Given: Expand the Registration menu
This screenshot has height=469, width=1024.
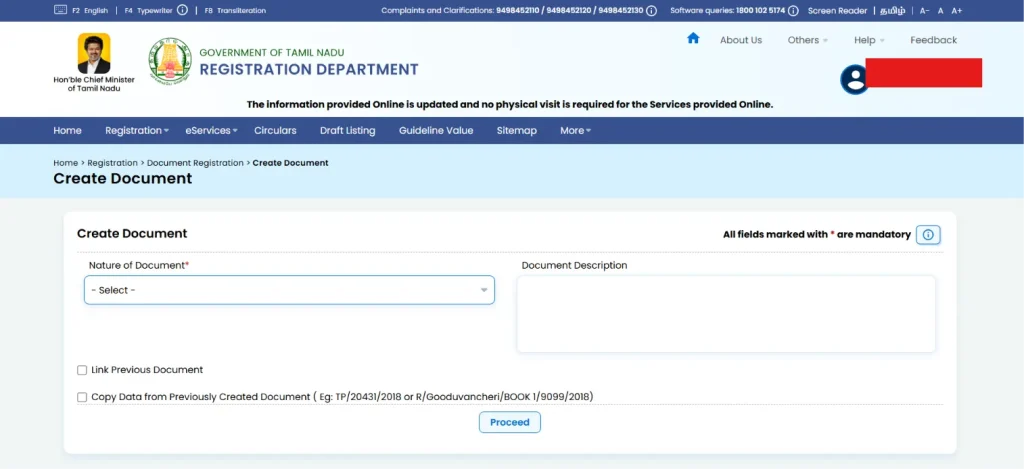Looking at the screenshot, I should tap(136, 131).
